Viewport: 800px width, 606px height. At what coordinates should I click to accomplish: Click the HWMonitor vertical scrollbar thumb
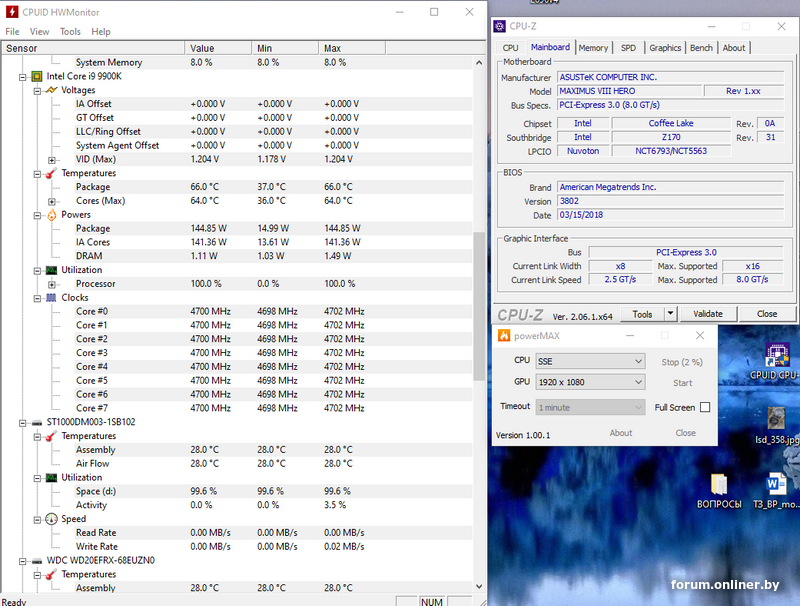pos(479,306)
